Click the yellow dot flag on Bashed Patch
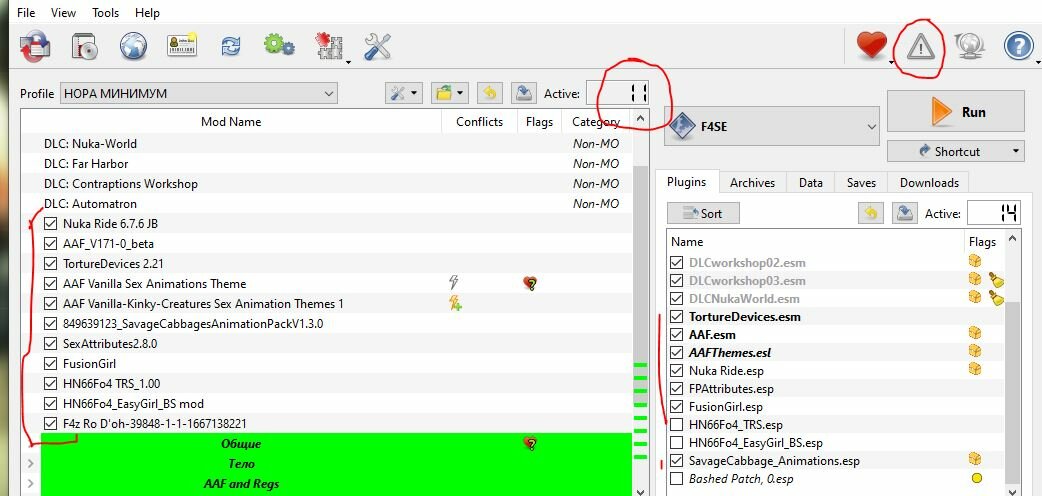 (976, 478)
